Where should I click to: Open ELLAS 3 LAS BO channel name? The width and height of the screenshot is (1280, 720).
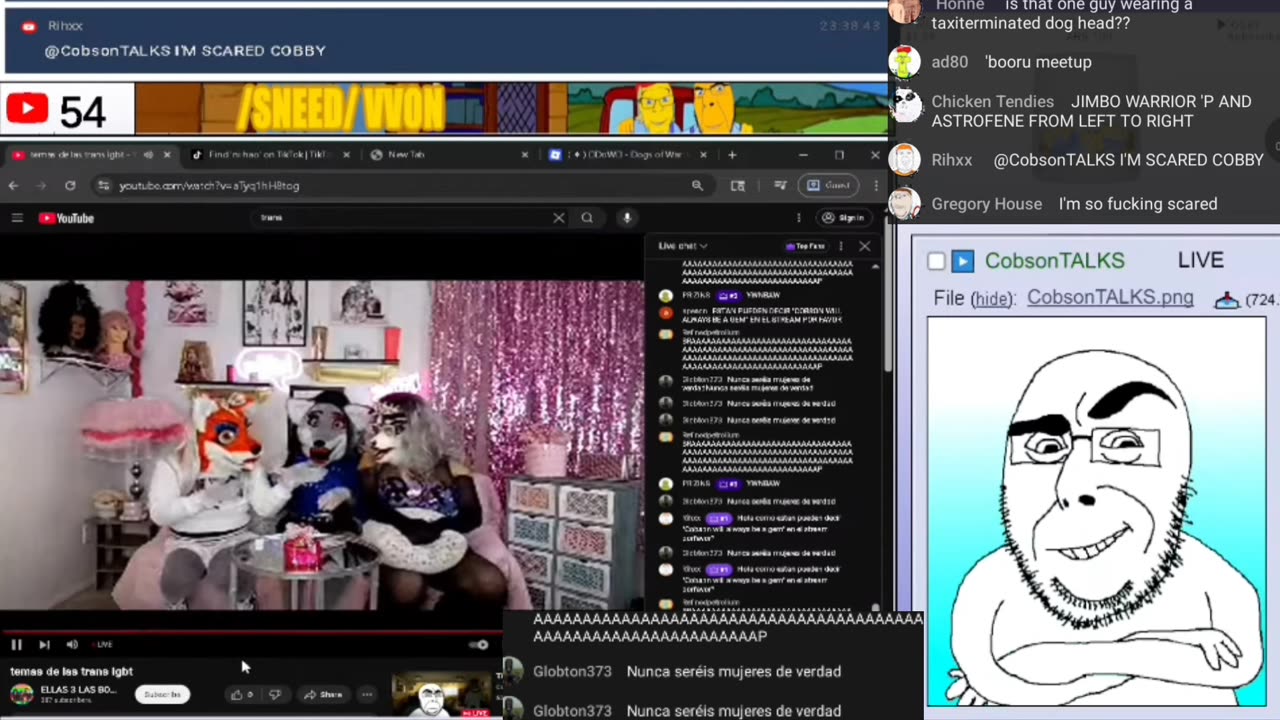tap(78, 690)
